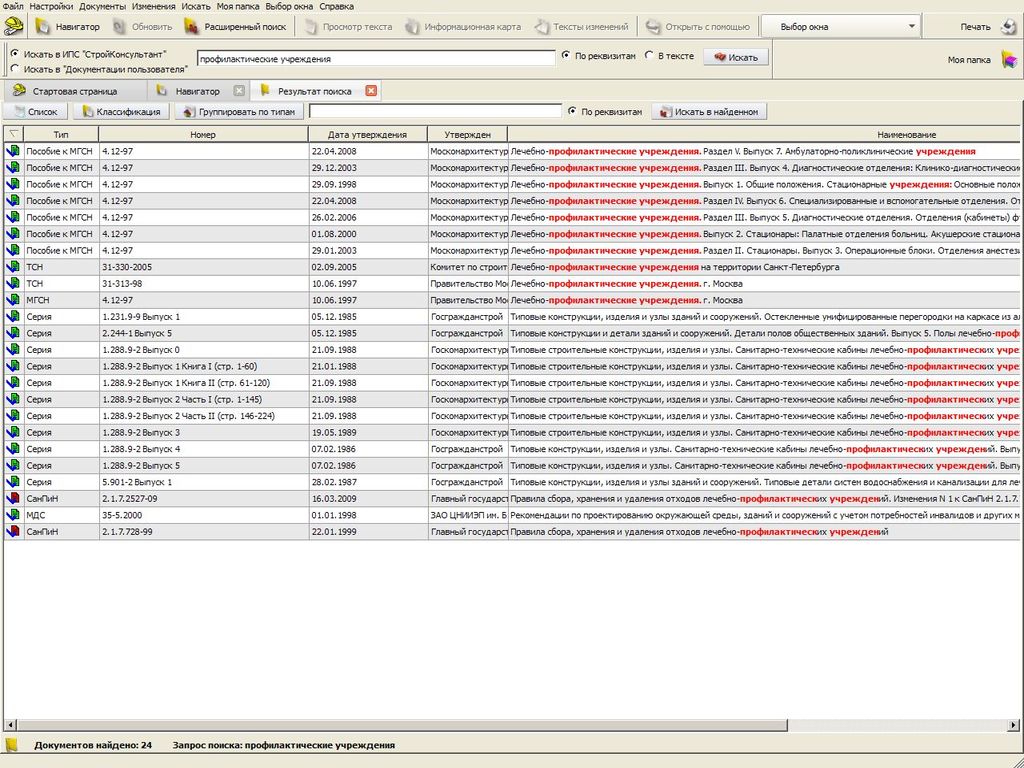1024x768 pixels.
Task: Open Информационная карта from the toolbar
Action: [x=463, y=27]
